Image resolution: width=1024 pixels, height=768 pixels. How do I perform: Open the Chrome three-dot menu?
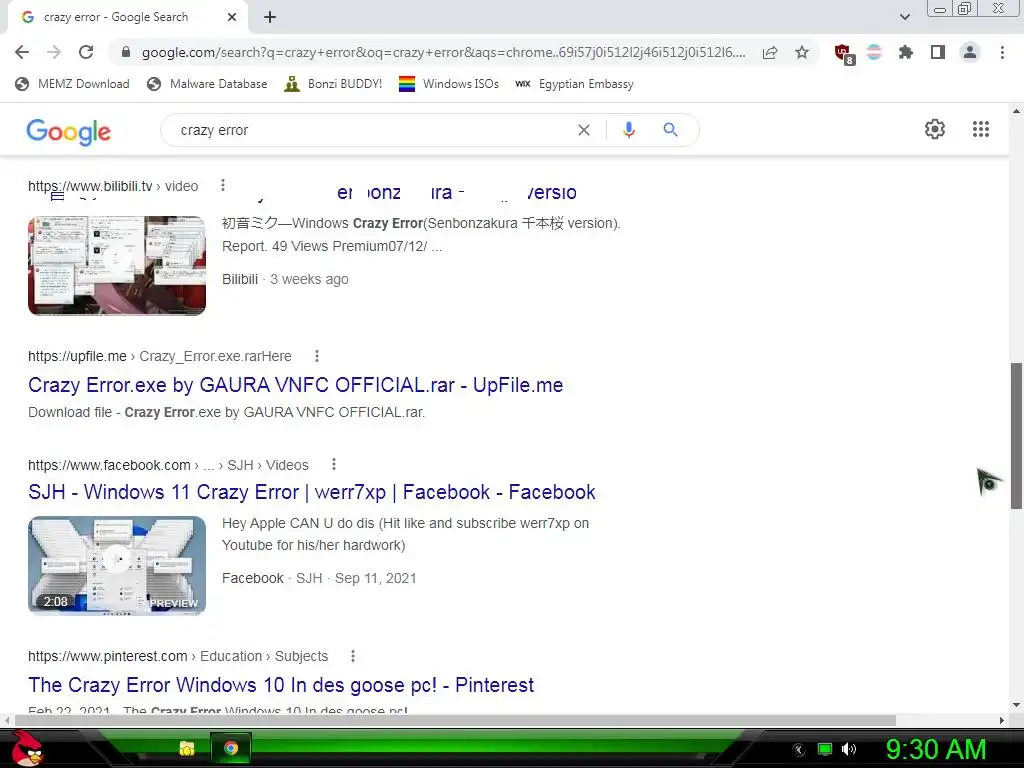coord(1002,52)
